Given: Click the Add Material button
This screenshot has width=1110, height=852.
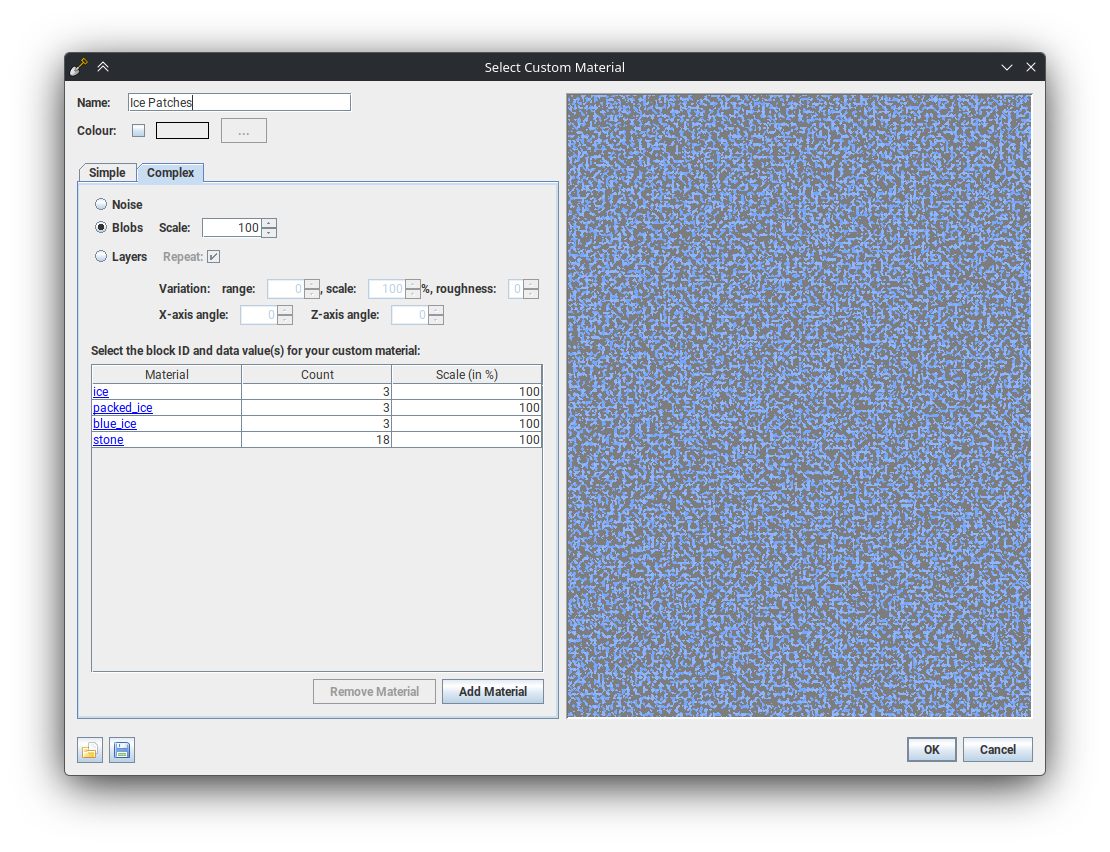Looking at the screenshot, I should point(492,692).
